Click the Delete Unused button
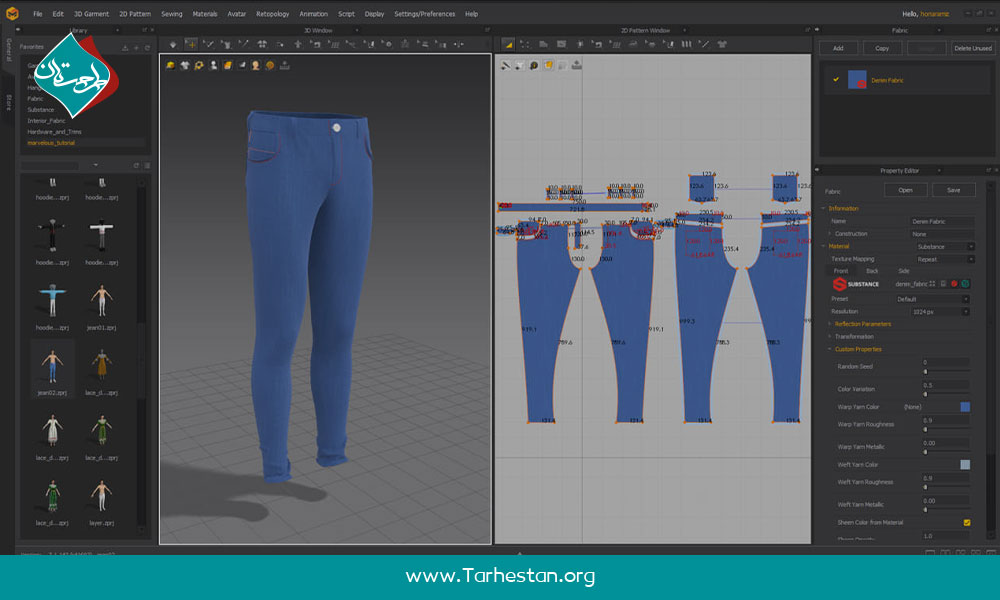The height and width of the screenshot is (600, 1000). [x=972, y=47]
